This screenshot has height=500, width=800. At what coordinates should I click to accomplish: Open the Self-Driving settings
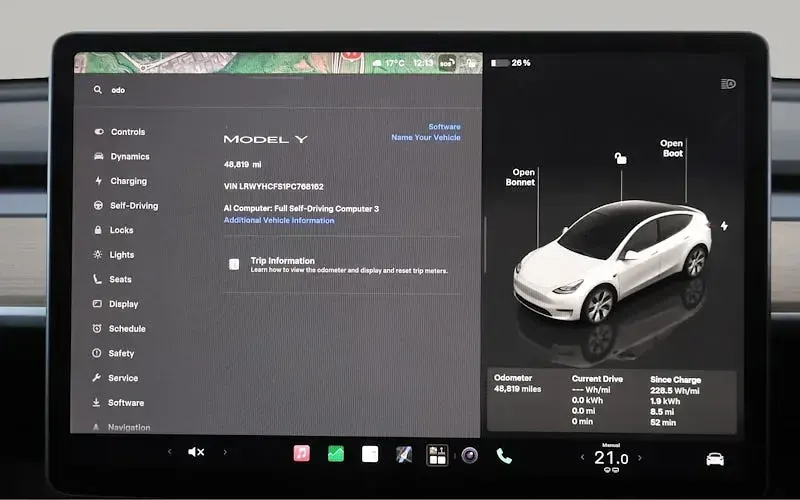tap(126, 206)
